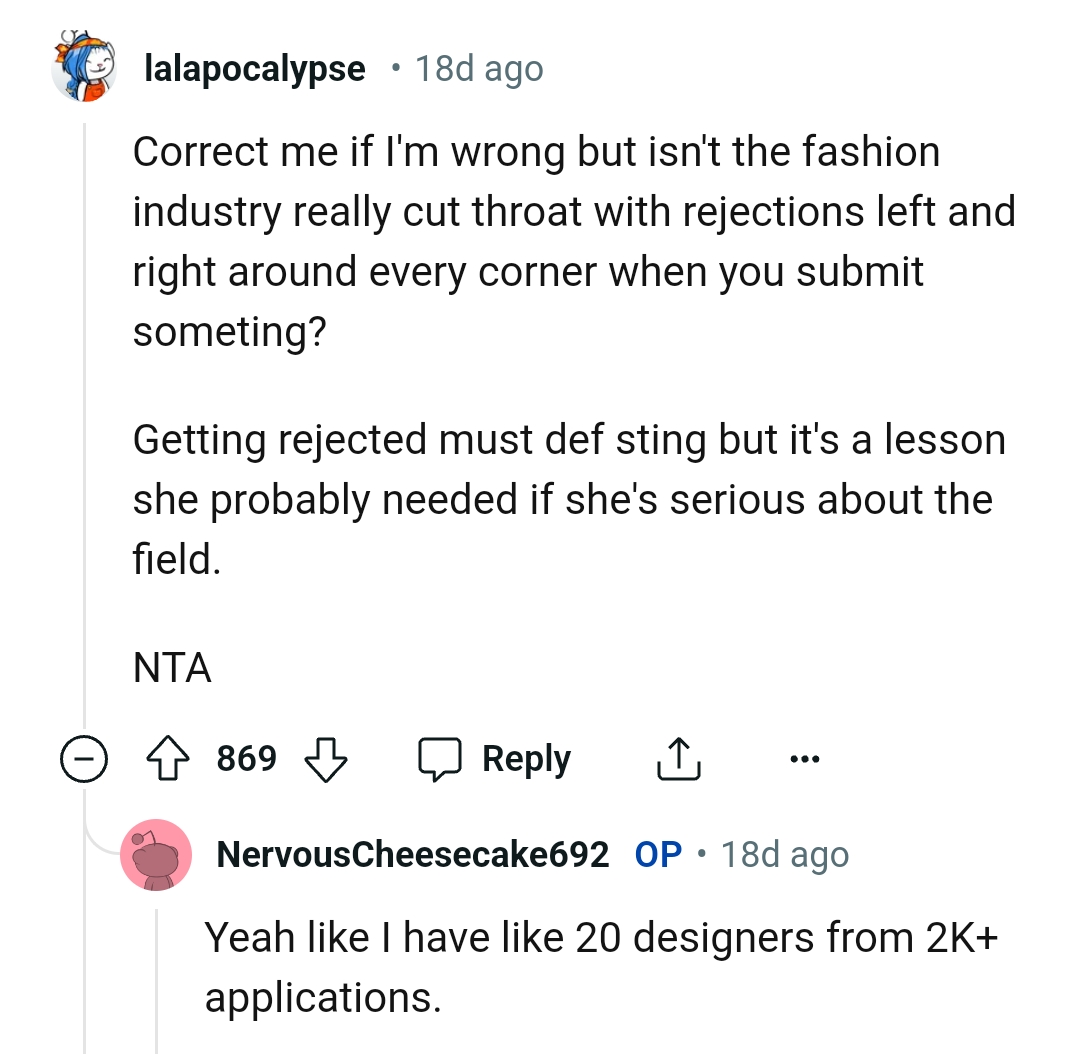Screen dimensions: 1080x1054
Task: Open the lalapocalypse username profile
Action: pyautogui.click(x=255, y=69)
